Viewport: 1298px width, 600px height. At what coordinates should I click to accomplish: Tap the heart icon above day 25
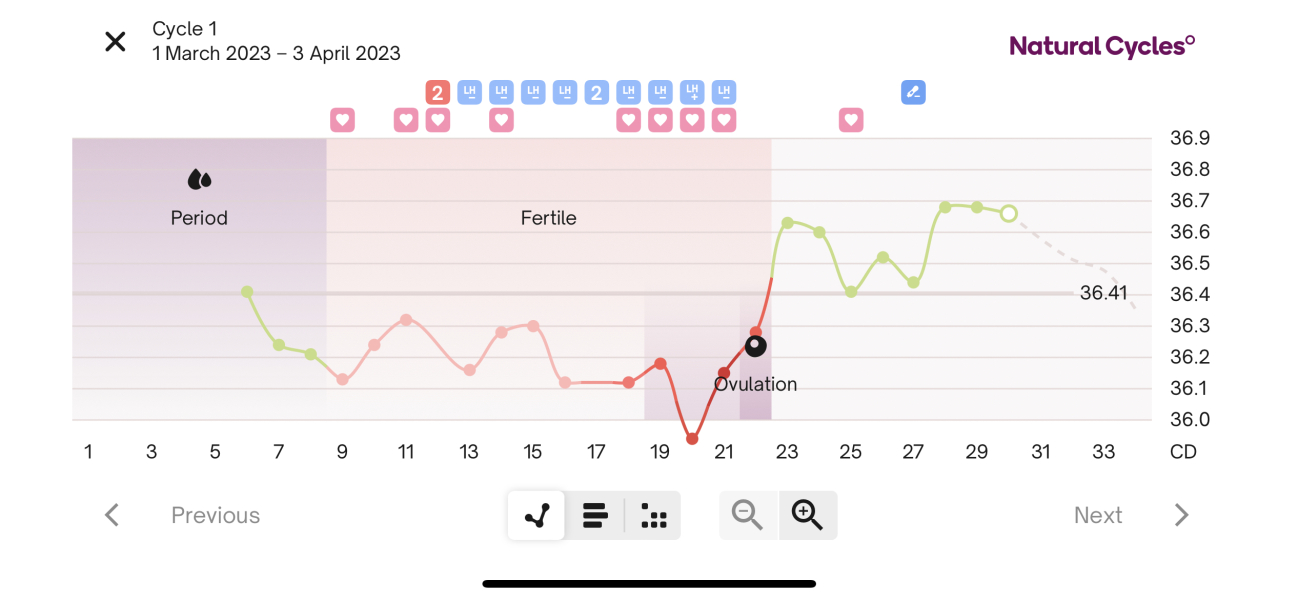click(850, 120)
